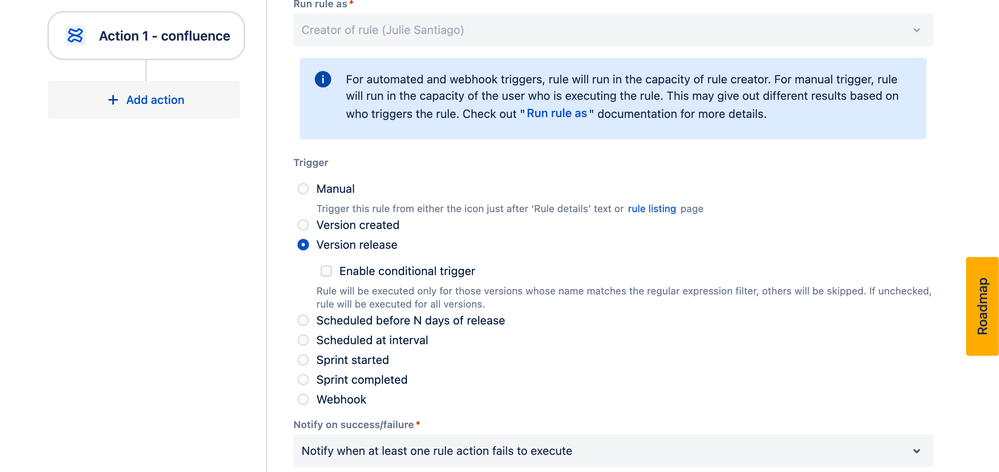999x472 pixels.
Task: Choose the Sprint completed trigger
Action: click(x=303, y=380)
